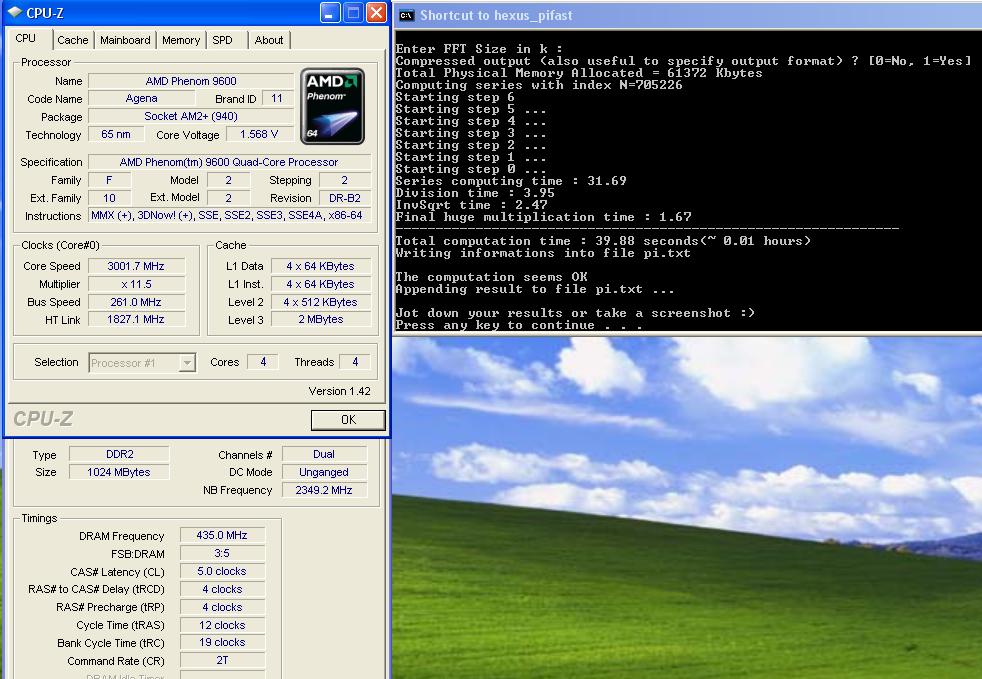Click the DR-B2 revision value
Screen dimensions: 982x679
coord(345,198)
